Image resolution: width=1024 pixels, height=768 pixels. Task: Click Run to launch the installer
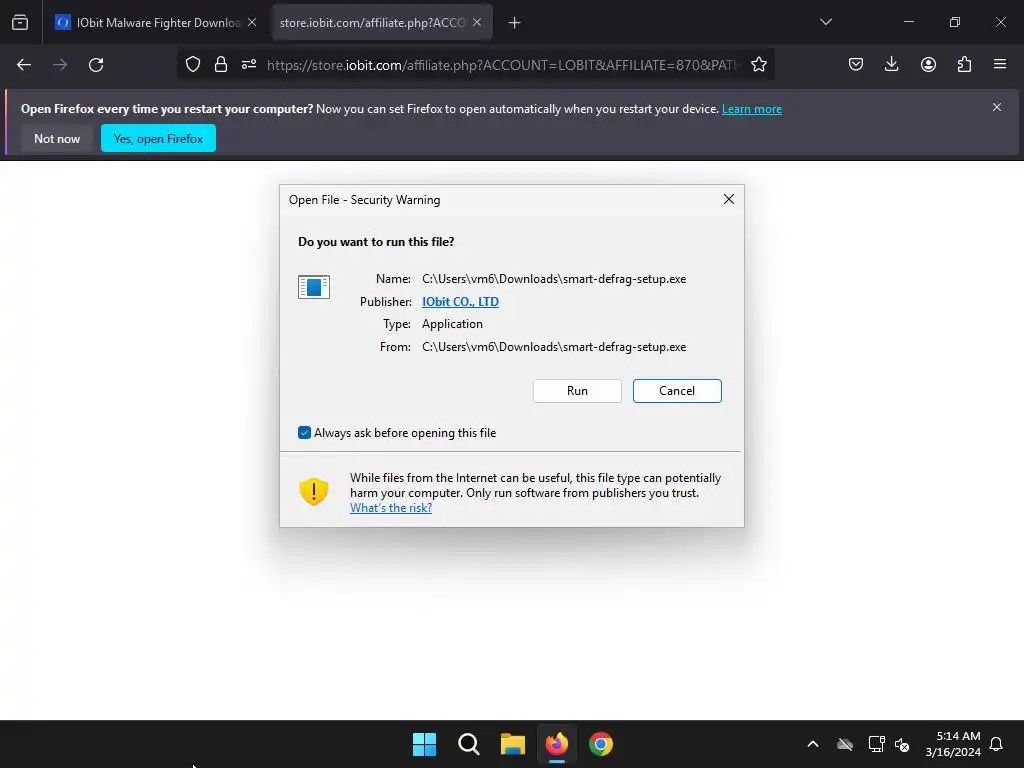[577, 391]
